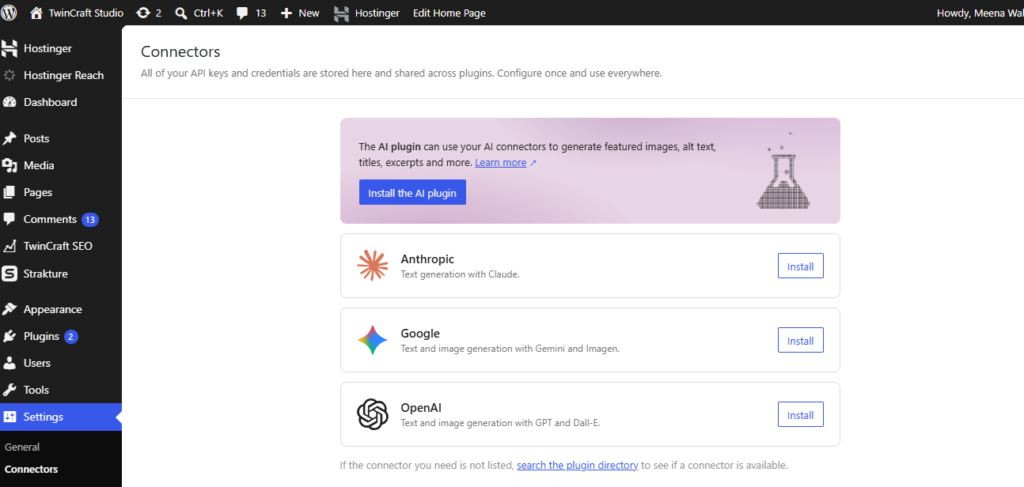This screenshot has height=487, width=1024.
Task: Click the Media icon in sidebar
Action: [9, 165]
